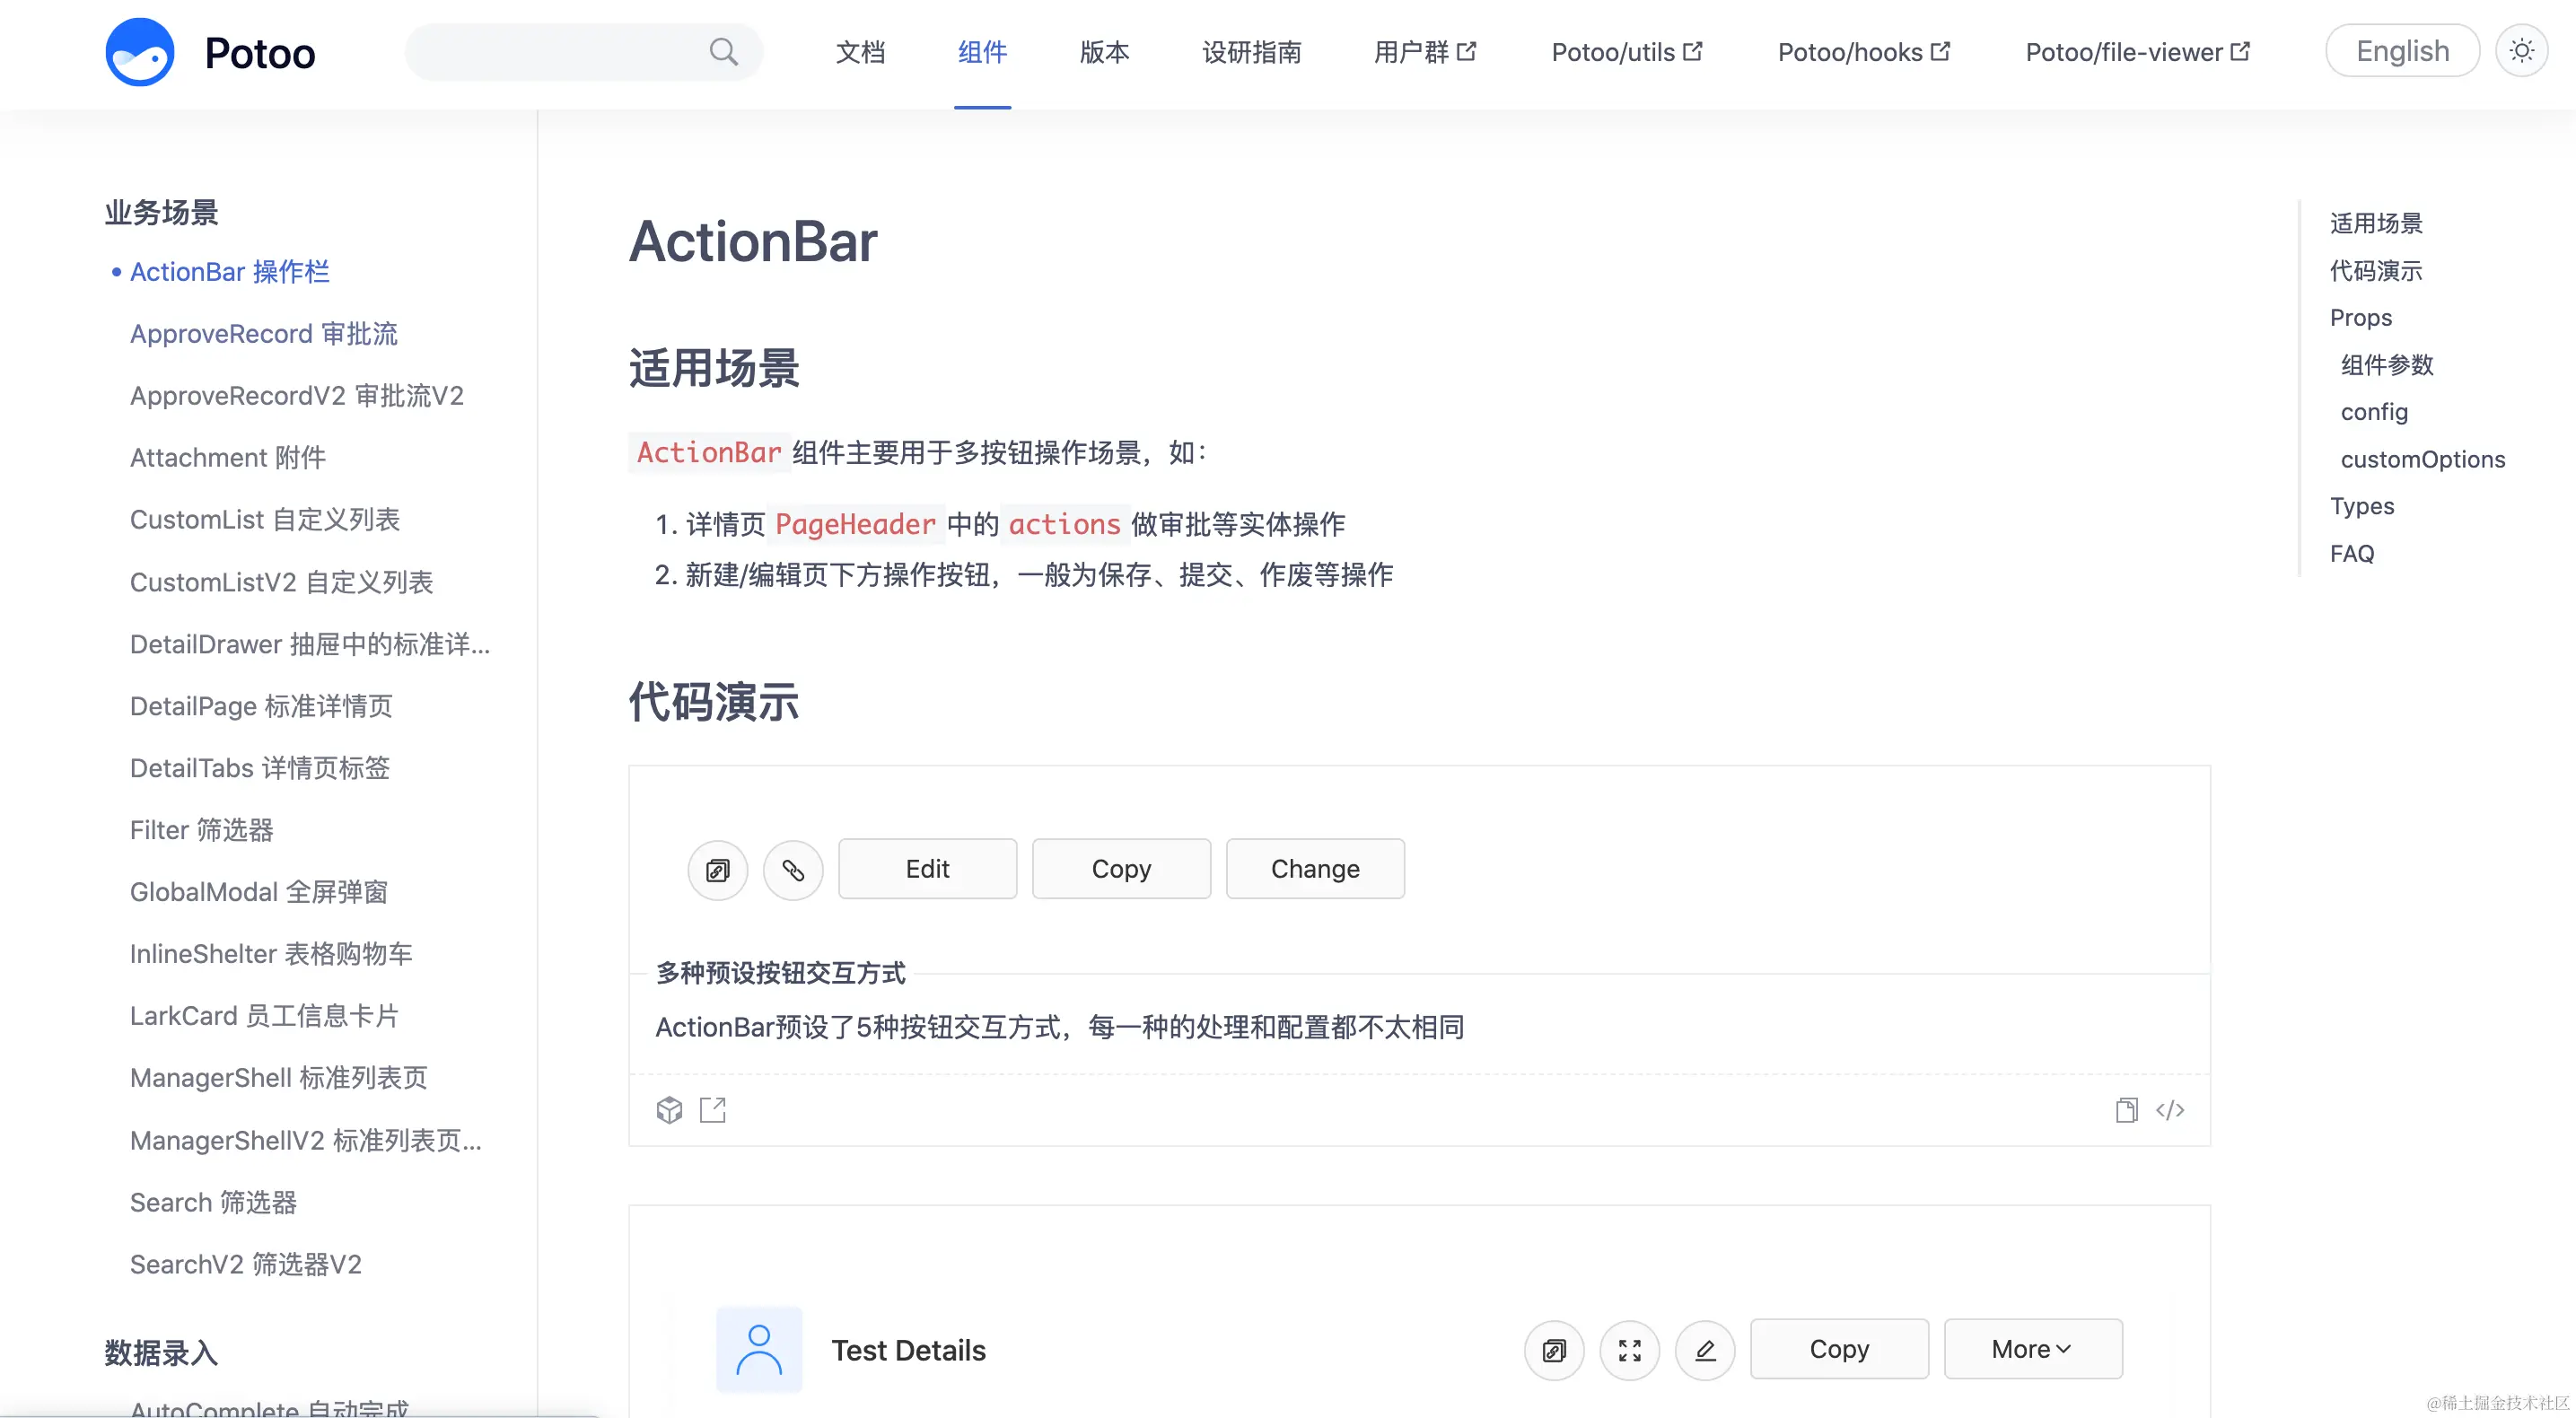
Task: Select ApproveRecordV2 审批流V2 in sidebar
Action: [x=296, y=396]
